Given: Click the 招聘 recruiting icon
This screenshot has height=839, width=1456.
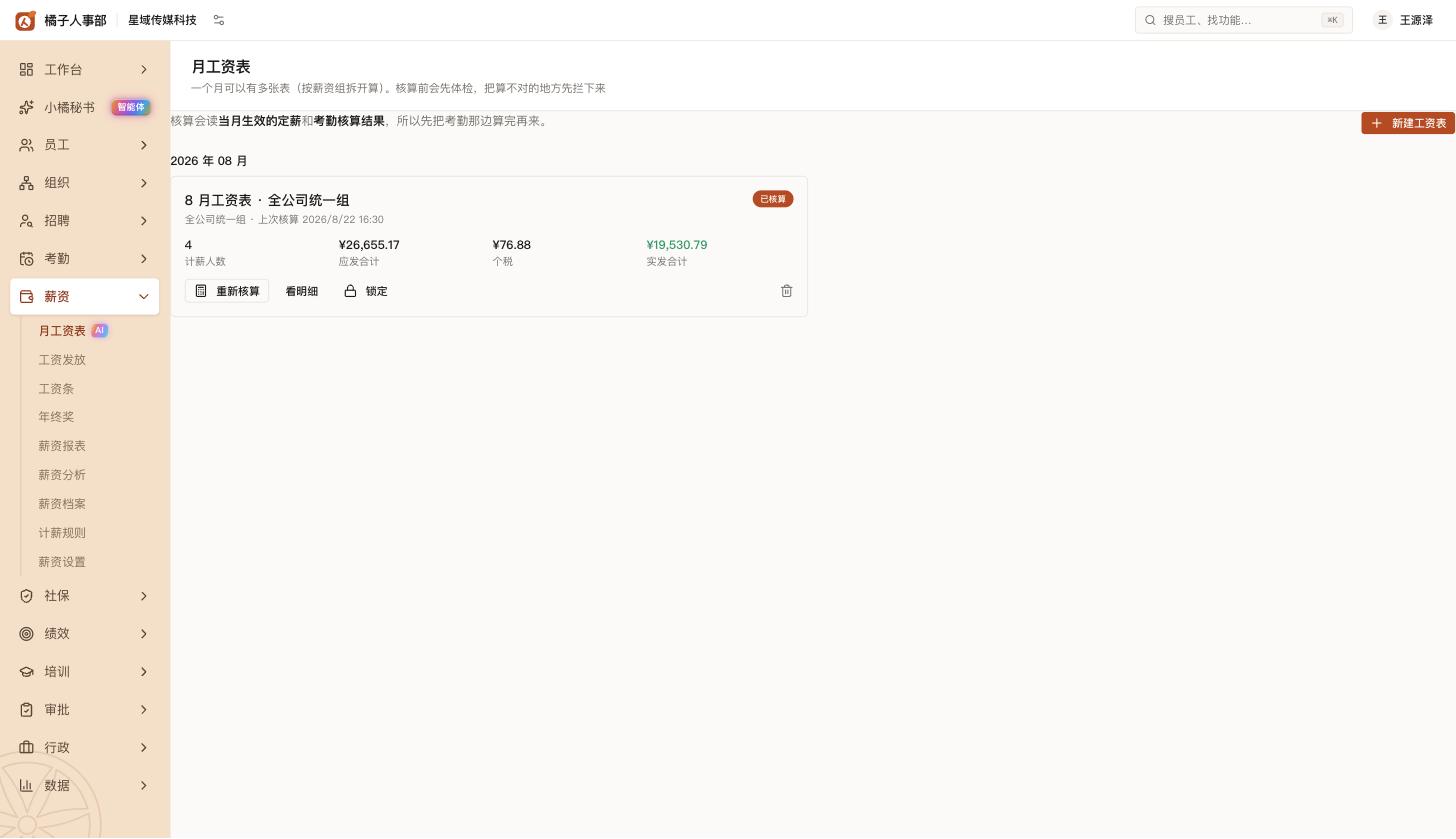Looking at the screenshot, I should click(x=27, y=221).
